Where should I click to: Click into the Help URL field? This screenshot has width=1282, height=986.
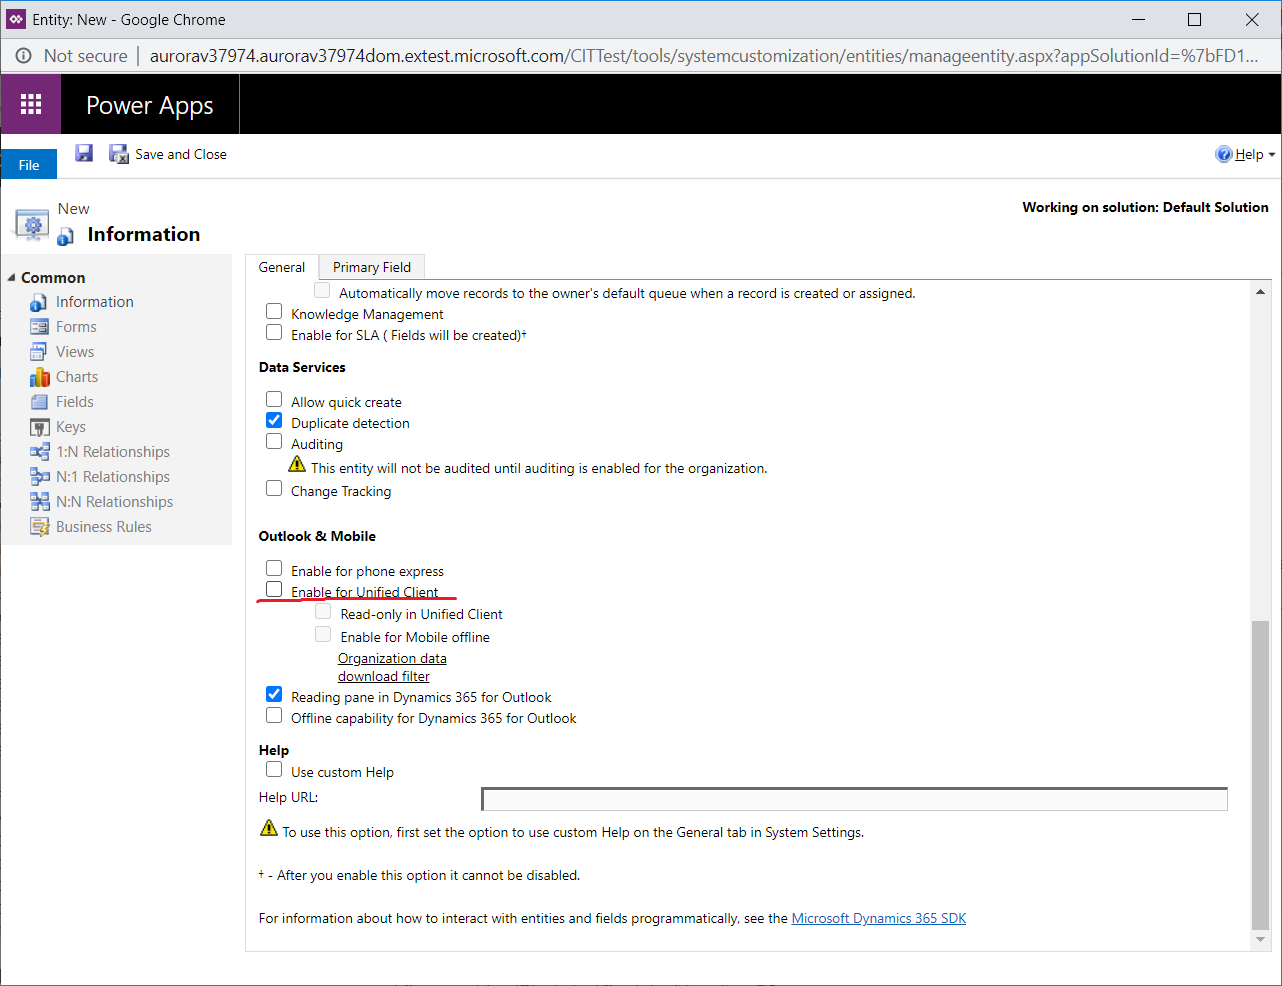coord(854,799)
